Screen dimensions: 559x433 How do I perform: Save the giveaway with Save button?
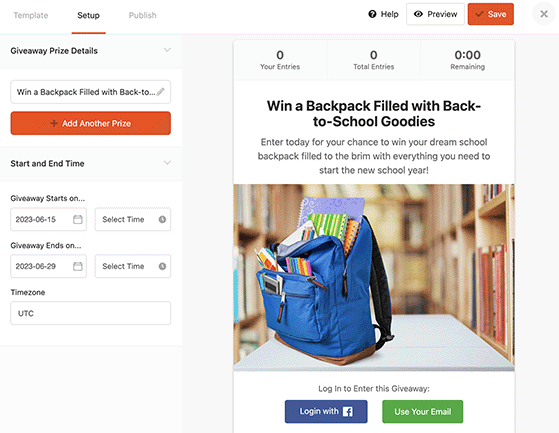tap(491, 14)
